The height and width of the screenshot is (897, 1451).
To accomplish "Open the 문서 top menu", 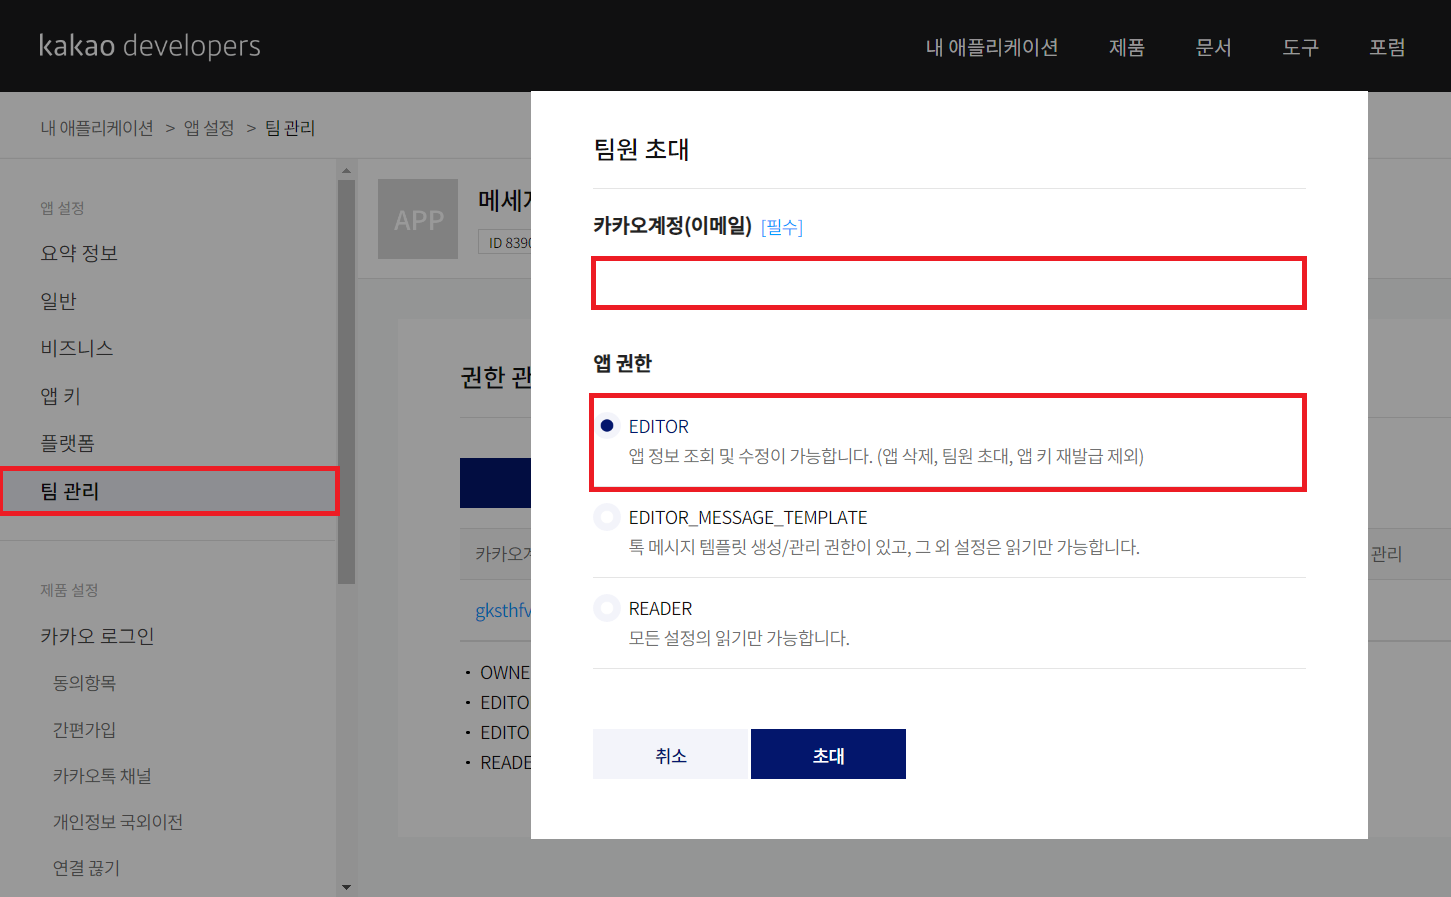I will tap(1213, 47).
